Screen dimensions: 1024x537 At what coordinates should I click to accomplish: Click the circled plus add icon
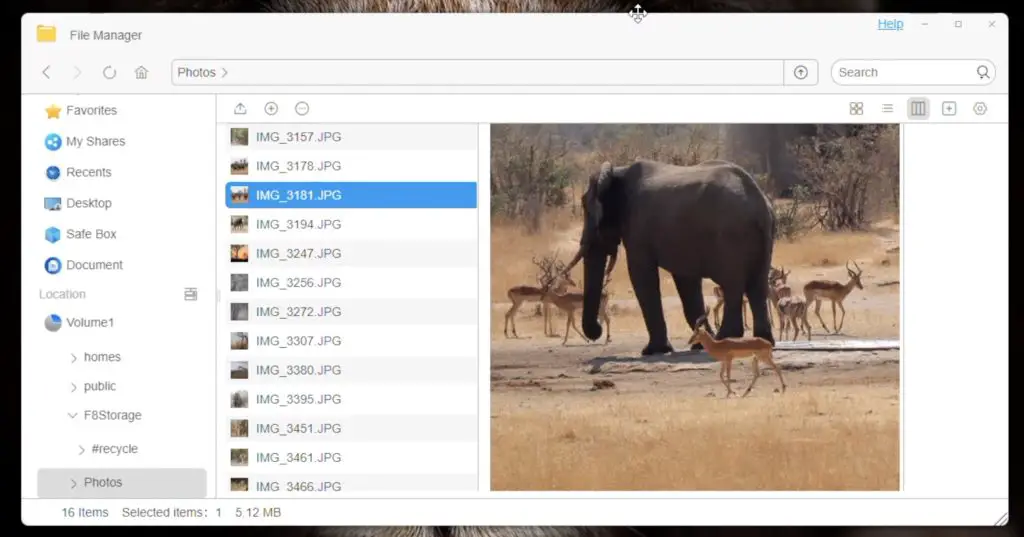pyautogui.click(x=271, y=108)
